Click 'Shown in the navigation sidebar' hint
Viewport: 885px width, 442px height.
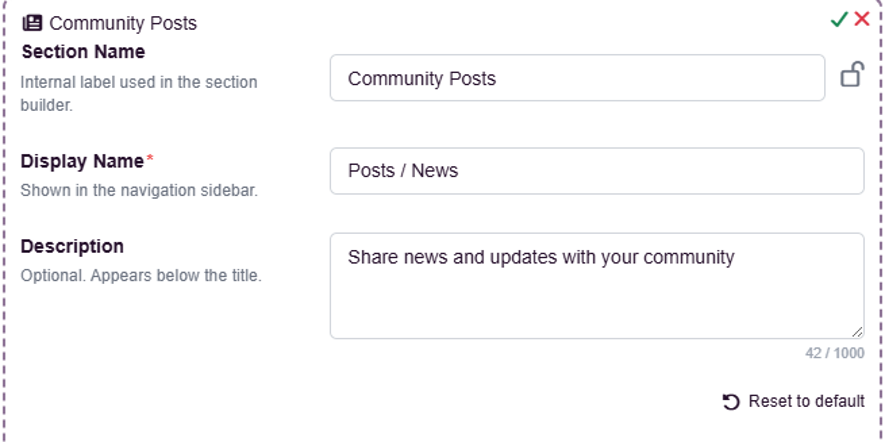[139, 191]
